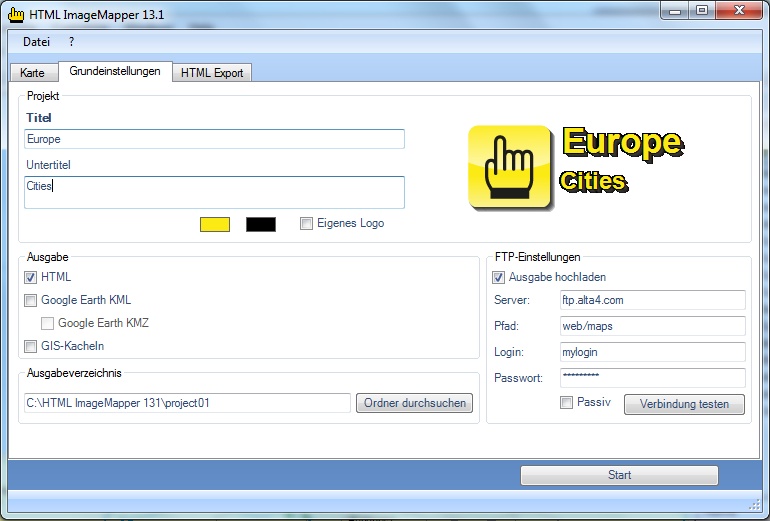Switch to the Karte tab
Viewport: 770px width, 521px height.
point(32,73)
